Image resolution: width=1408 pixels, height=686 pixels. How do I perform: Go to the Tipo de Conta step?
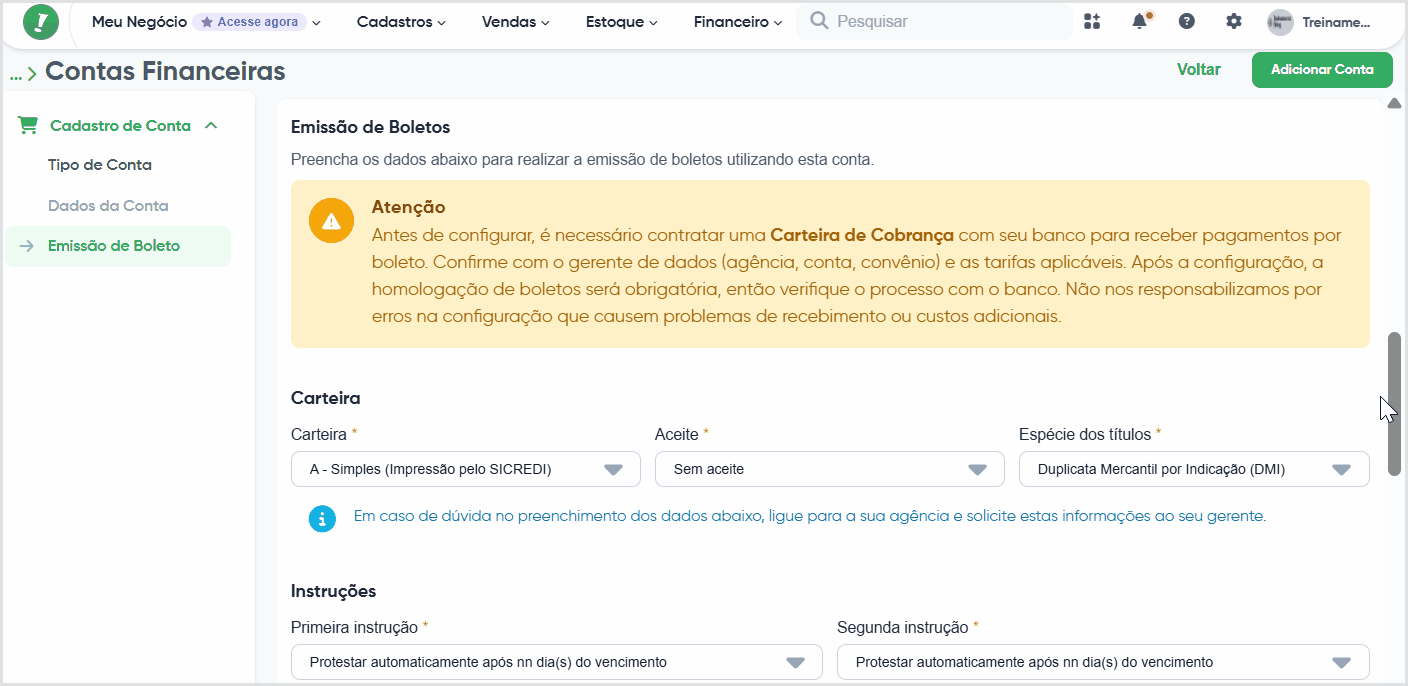click(x=100, y=165)
